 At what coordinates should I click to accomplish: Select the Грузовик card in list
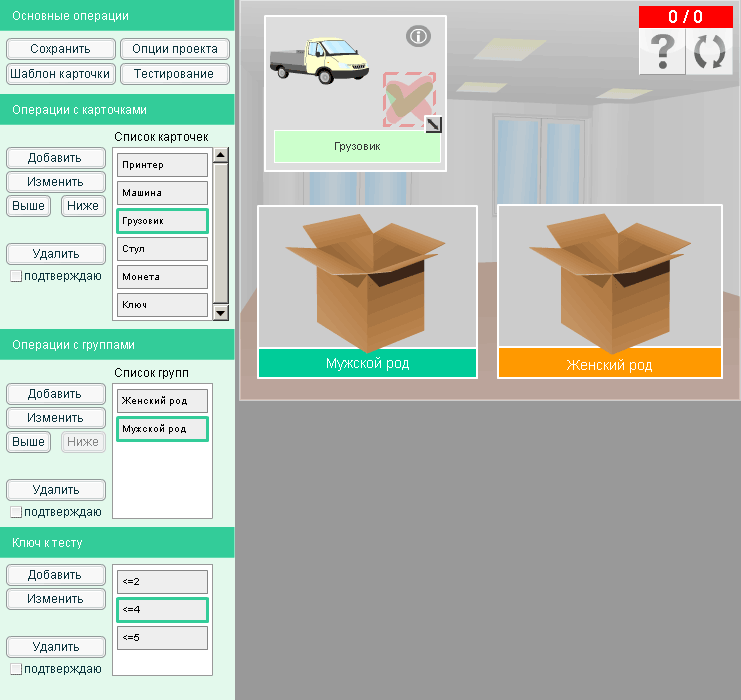coord(163,221)
